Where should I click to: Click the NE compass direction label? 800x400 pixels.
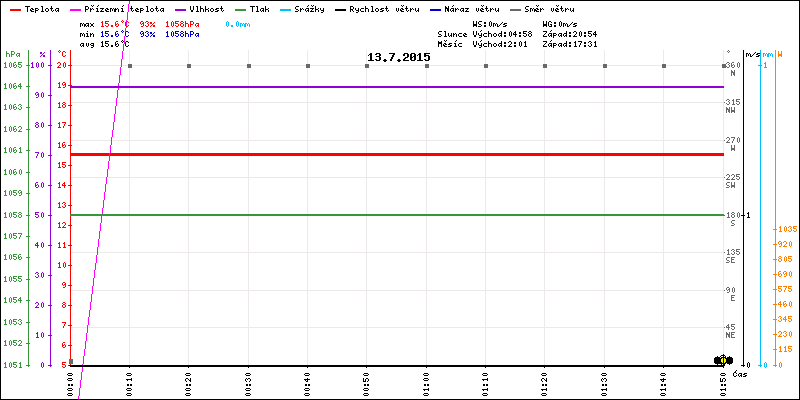coord(730,335)
